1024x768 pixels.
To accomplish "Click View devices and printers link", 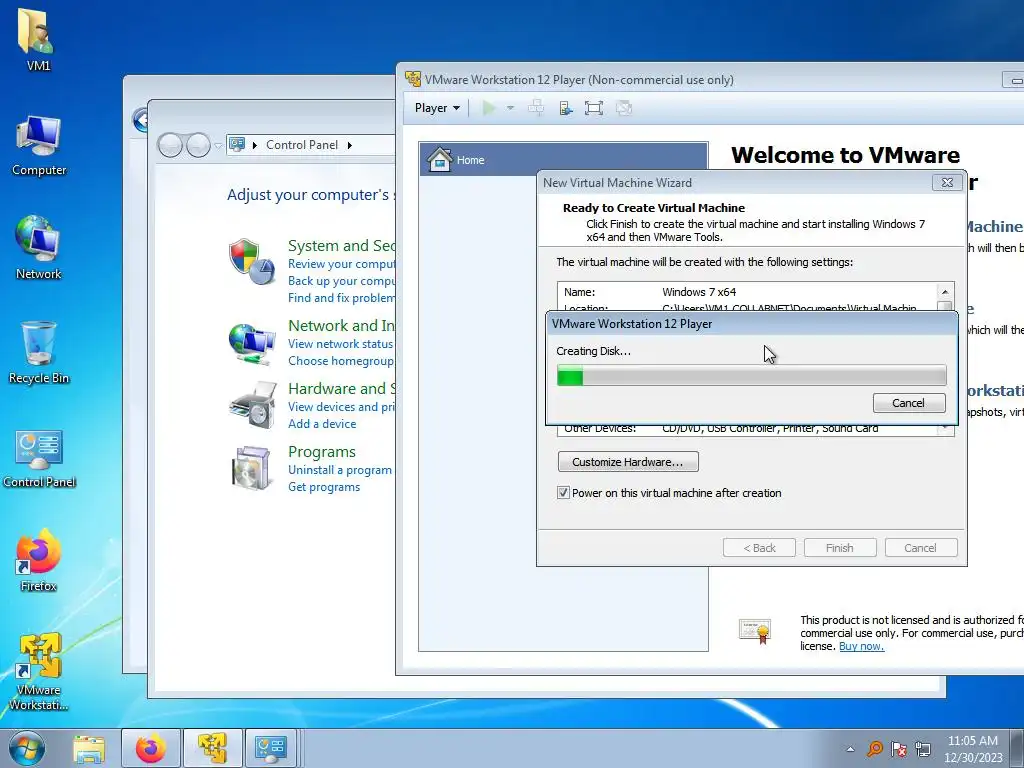I will pos(342,406).
